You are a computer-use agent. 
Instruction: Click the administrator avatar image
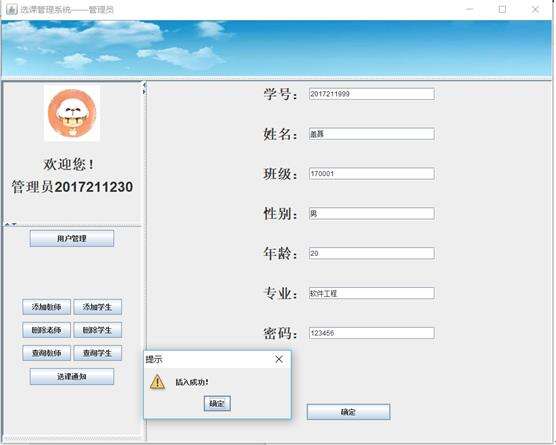pyautogui.click(x=72, y=113)
